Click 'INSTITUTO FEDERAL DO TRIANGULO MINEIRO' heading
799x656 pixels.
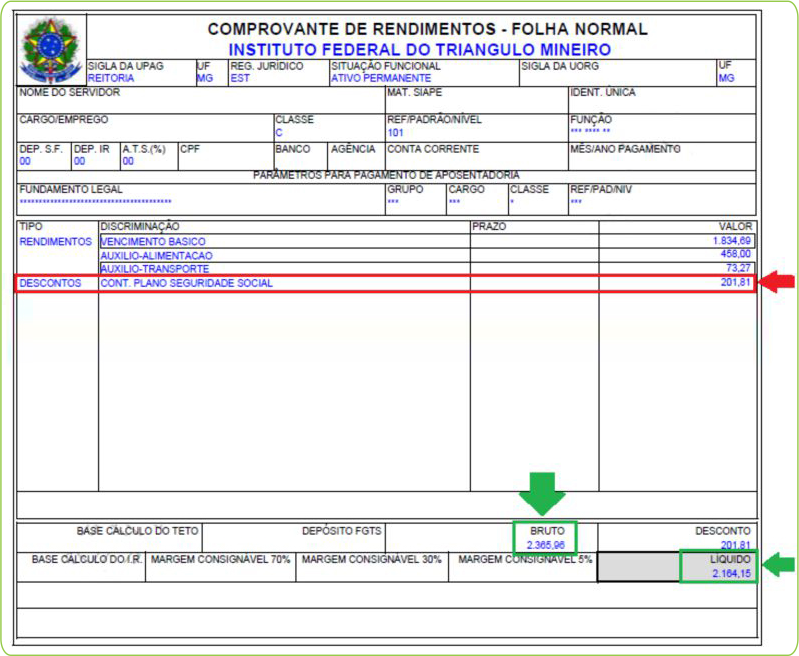point(420,50)
